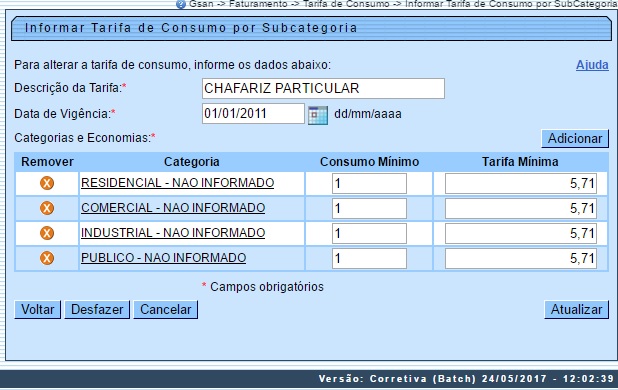The image size is (618, 390).
Task: Open the INDUSTRIAL - NAO INFORMADO link
Action: click(x=173, y=233)
